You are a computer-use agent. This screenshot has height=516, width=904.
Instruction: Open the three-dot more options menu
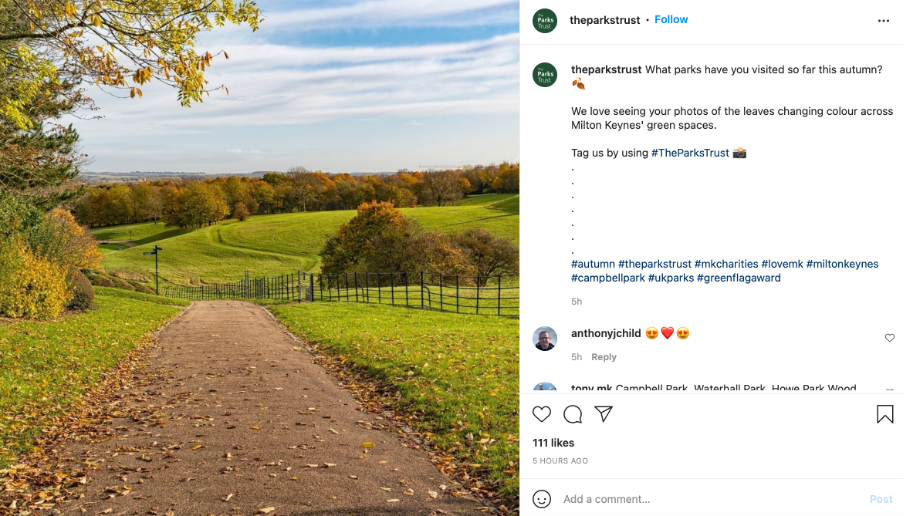point(883,20)
